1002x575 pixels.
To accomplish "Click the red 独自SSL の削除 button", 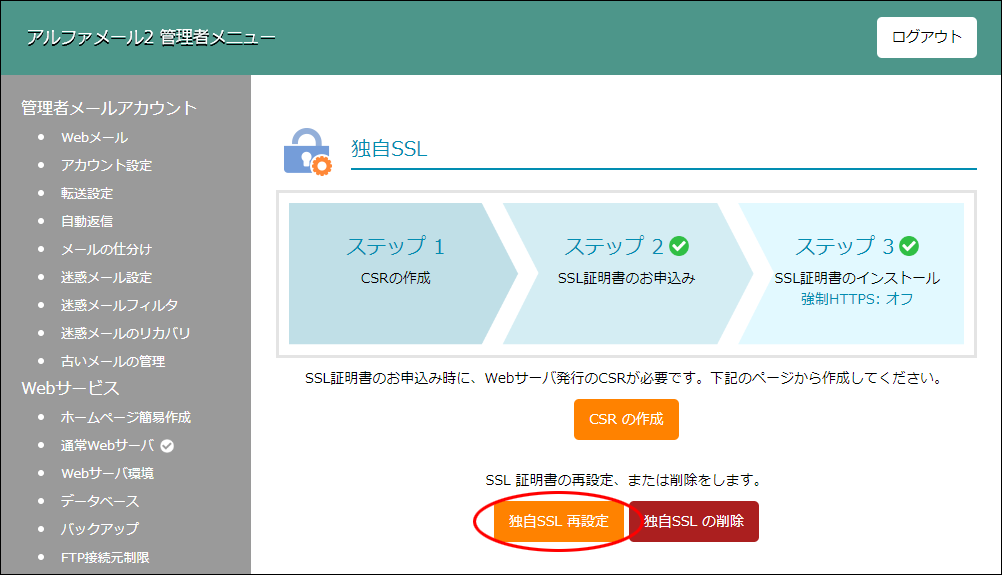I will coord(694,521).
